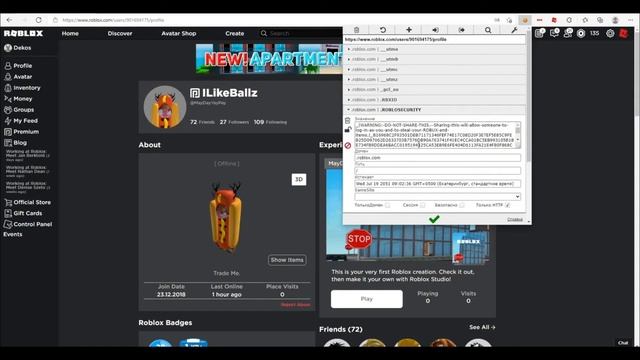Toggle the Secure checkbox in cookie editor

pyautogui.click(x=462, y=205)
